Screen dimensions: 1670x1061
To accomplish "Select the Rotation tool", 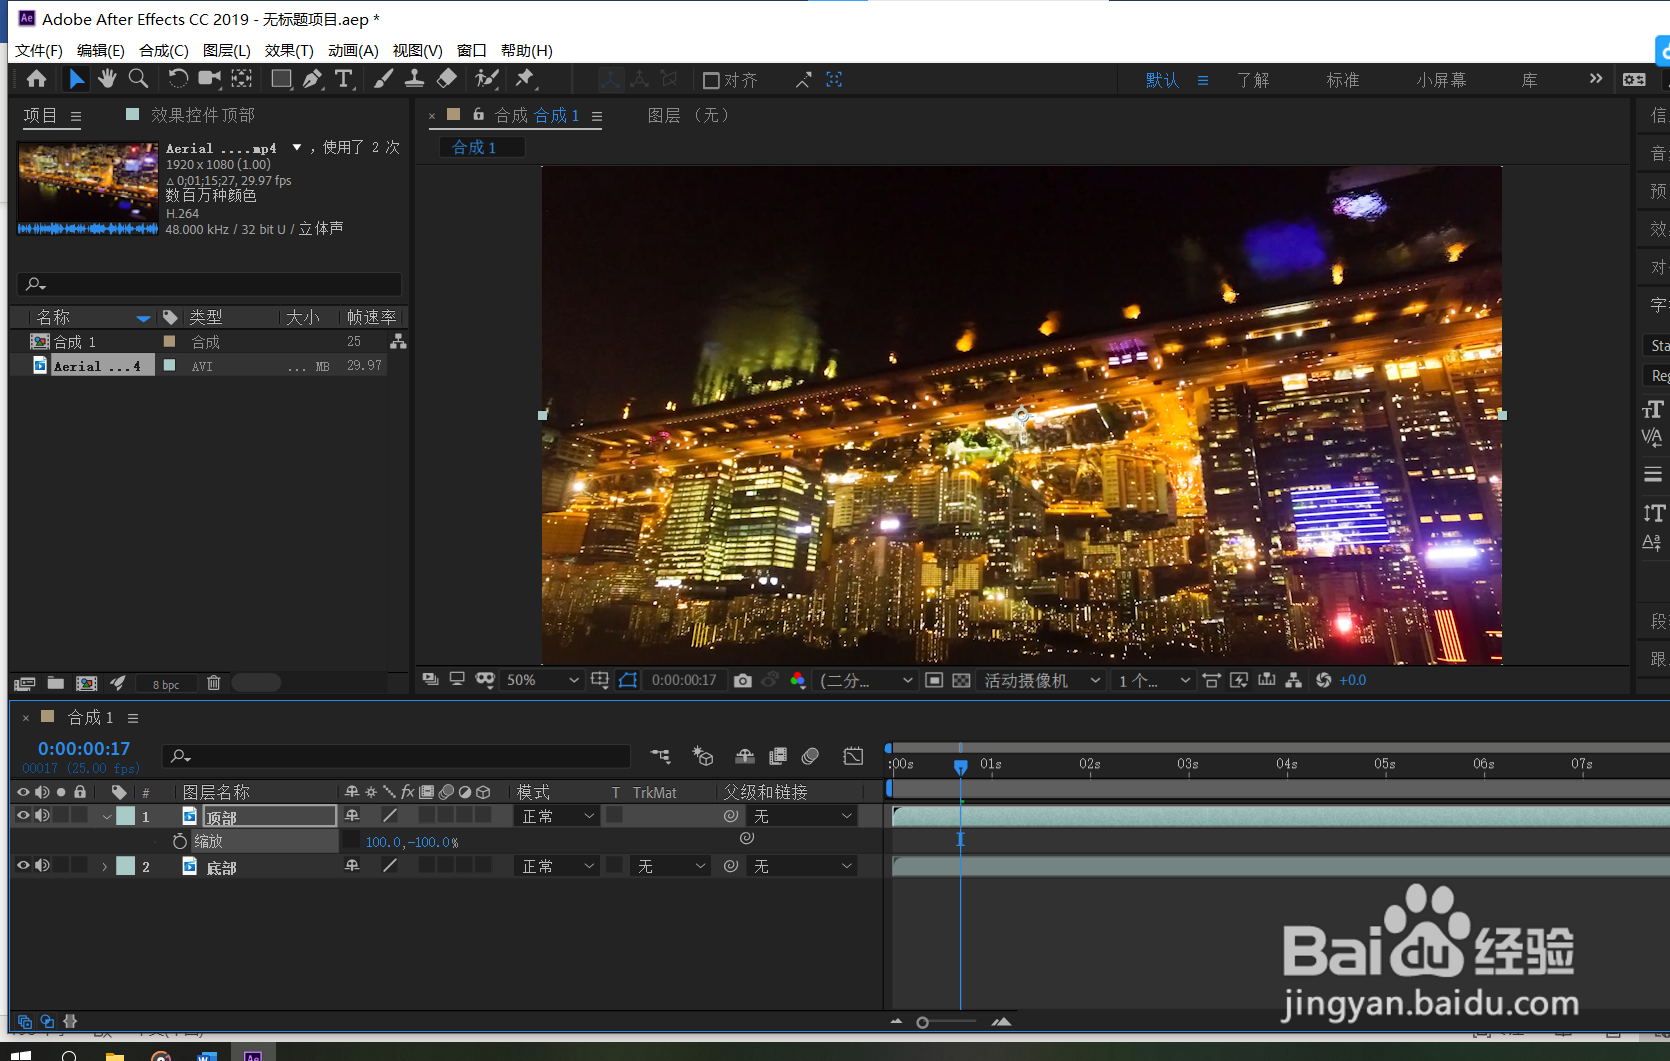I will tap(178, 79).
